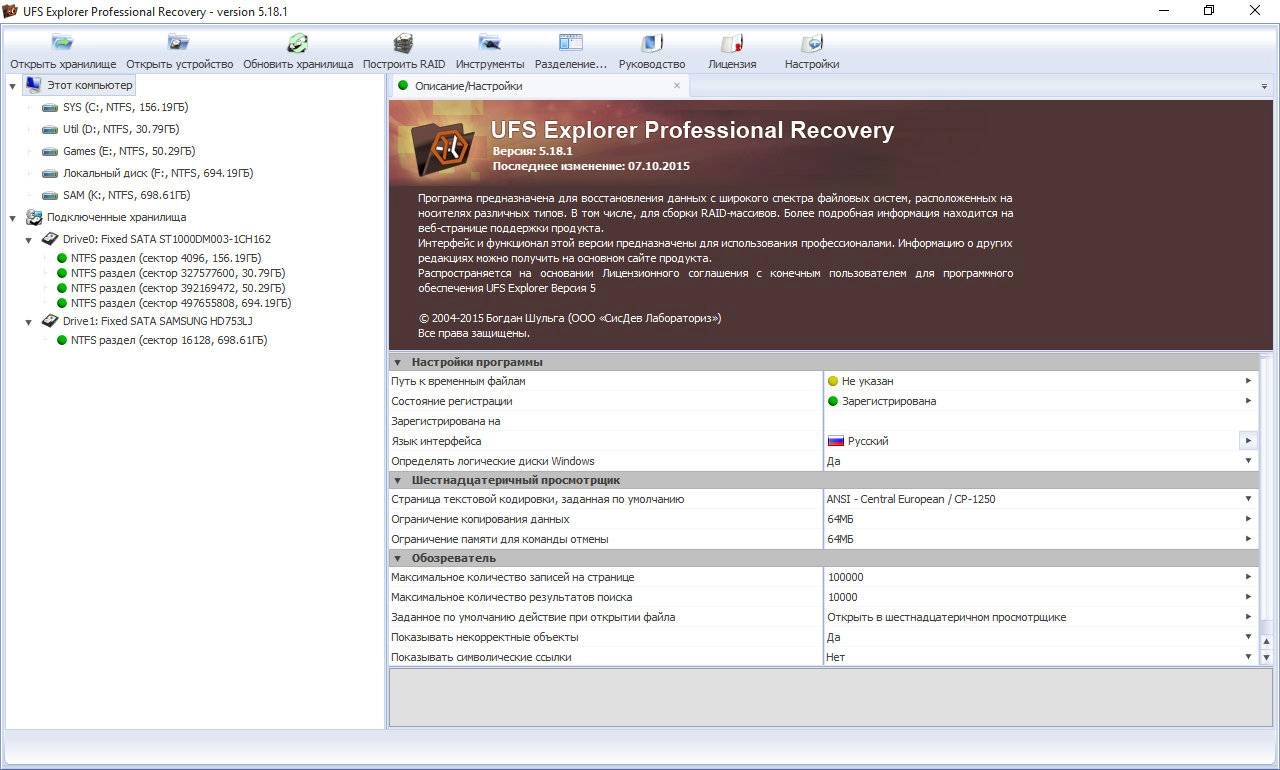Image resolution: width=1280 pixels, height=770 pixels.
Task: Click the 100000 records per page value
Action: [845, 577]
